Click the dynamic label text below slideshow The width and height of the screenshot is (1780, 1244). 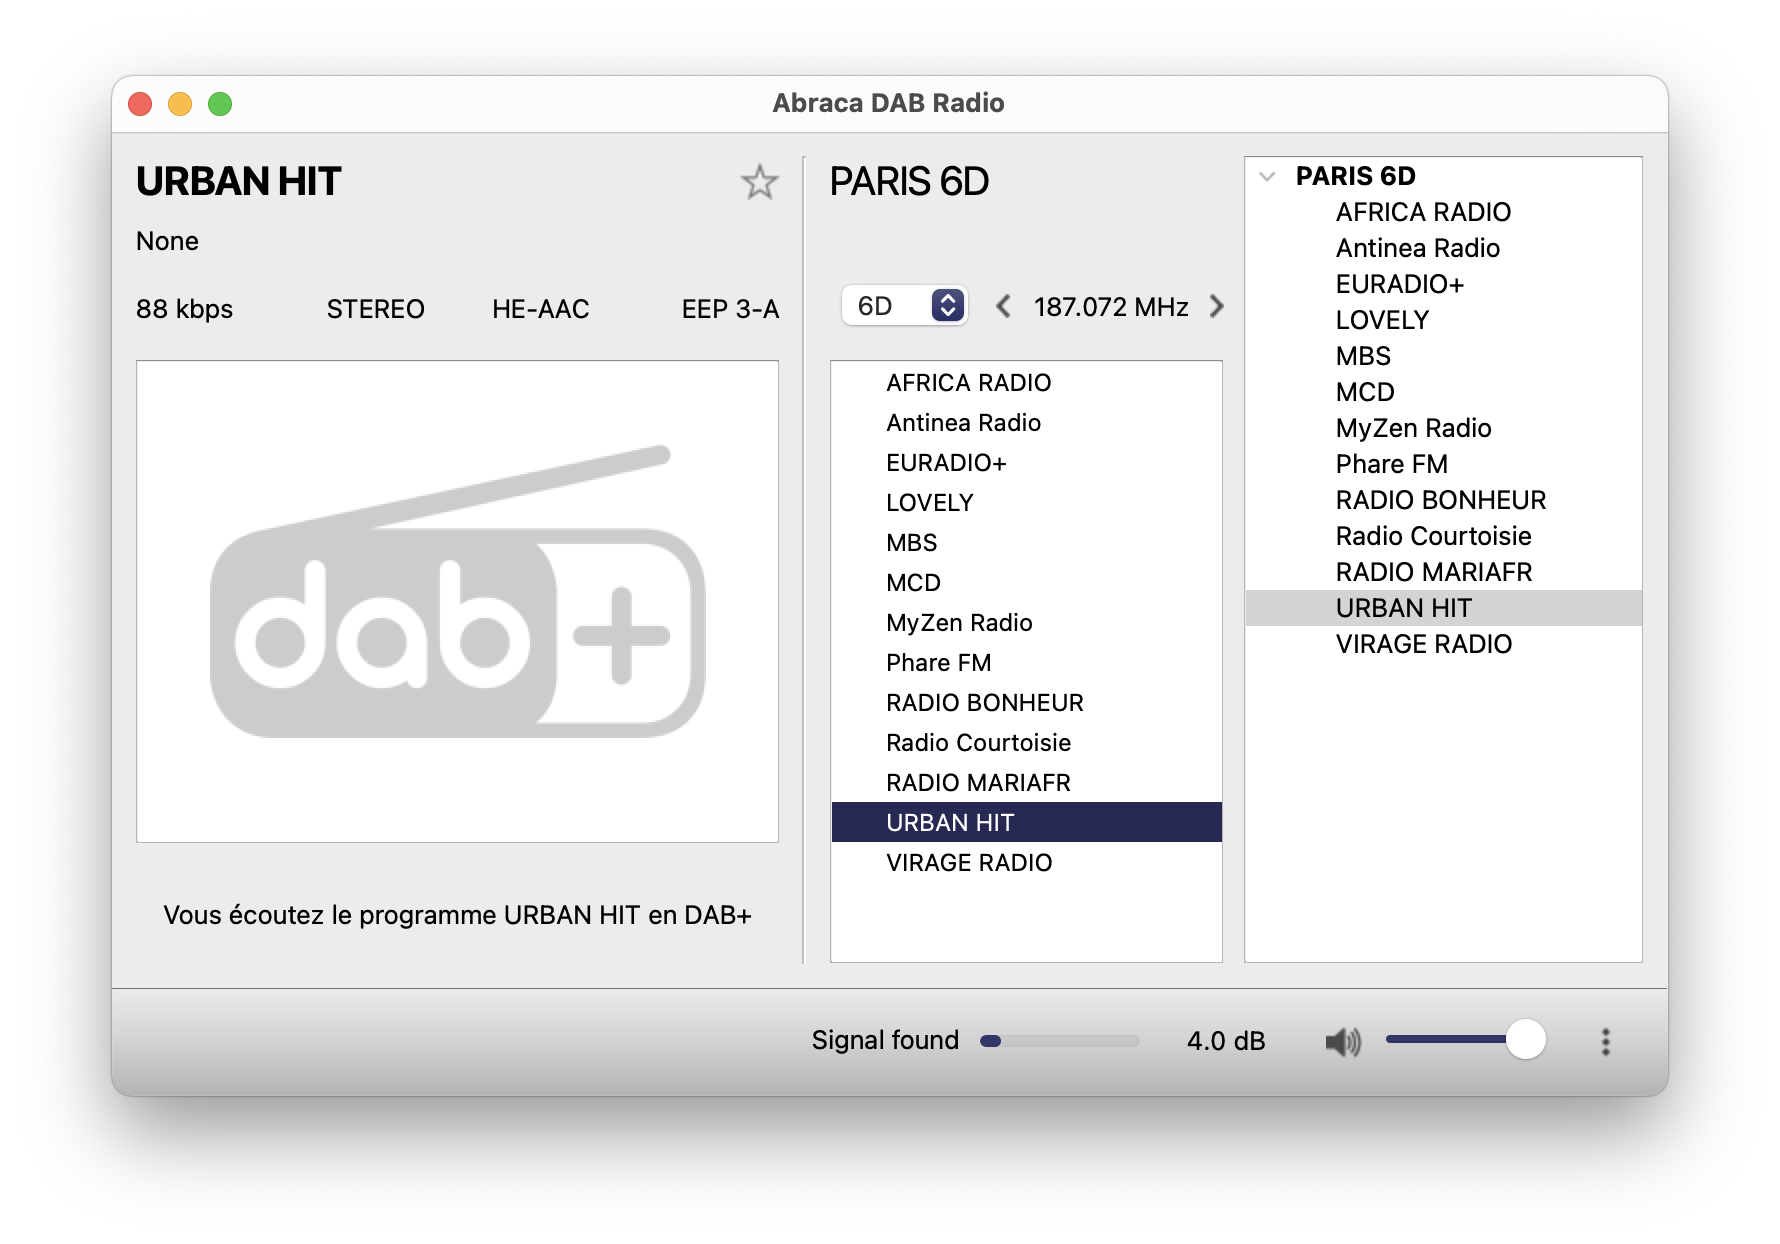pos(457,915)
